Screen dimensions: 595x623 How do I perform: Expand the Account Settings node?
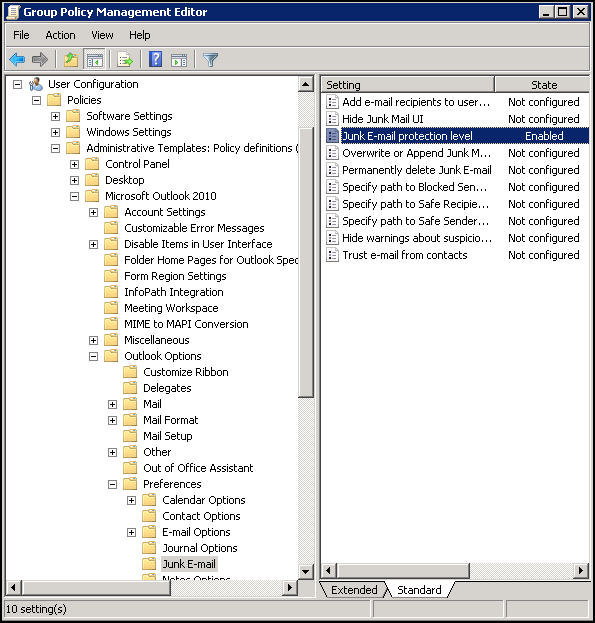click(x=93, y=213)
